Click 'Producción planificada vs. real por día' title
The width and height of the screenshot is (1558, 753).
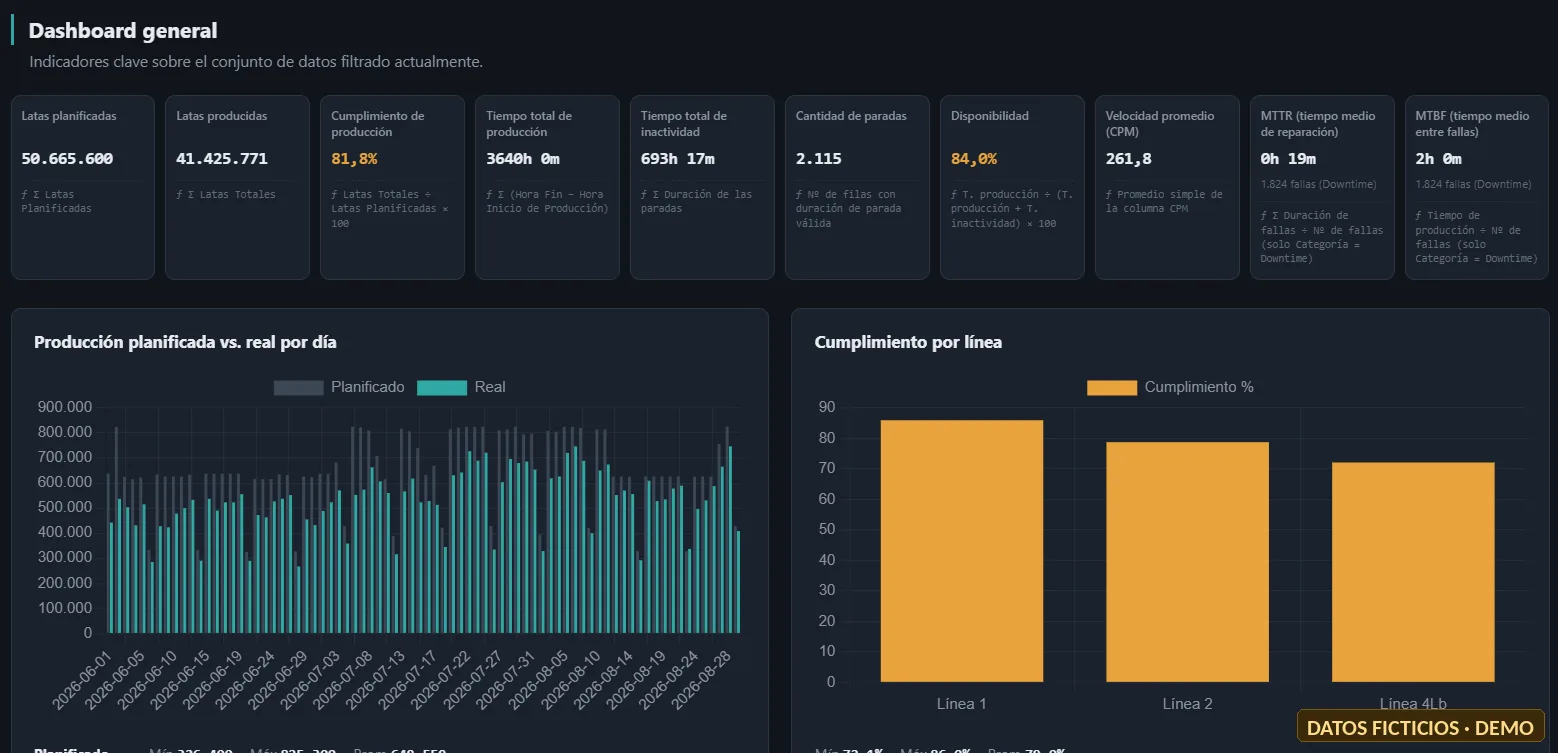coord(185,342)
